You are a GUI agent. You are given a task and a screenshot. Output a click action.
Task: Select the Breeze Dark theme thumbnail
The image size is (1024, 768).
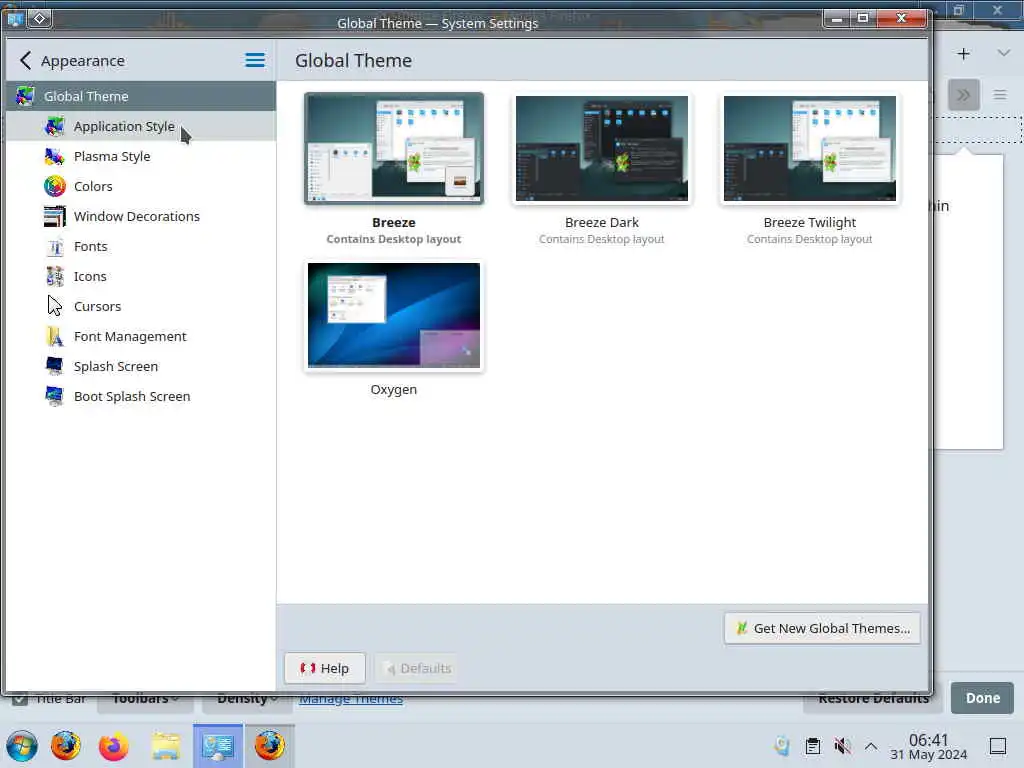point(601,148)
